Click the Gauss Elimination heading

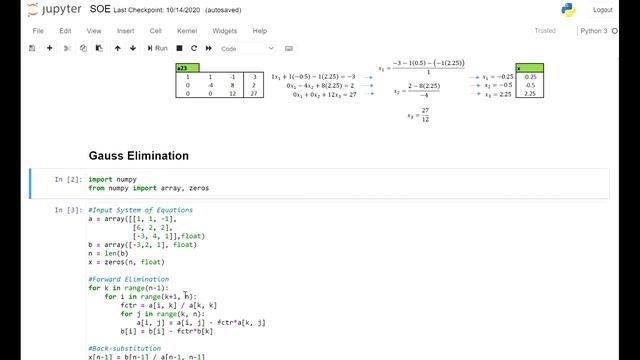click(139, 156)
